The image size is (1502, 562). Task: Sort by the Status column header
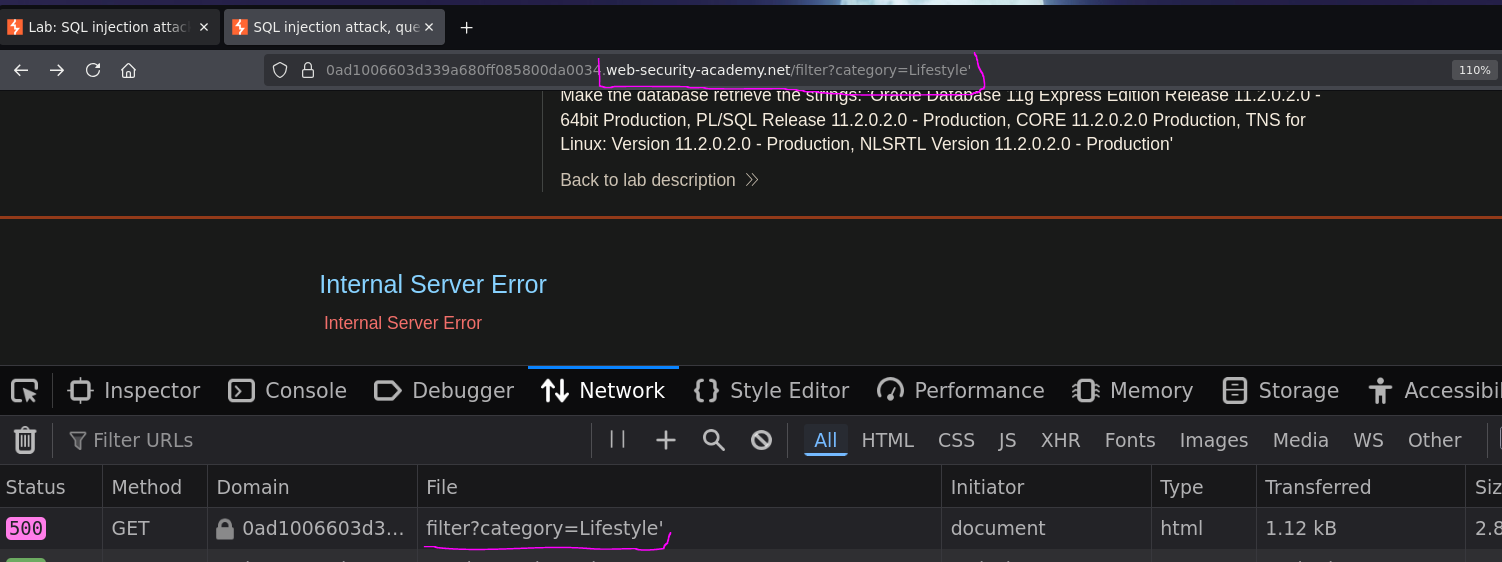(x=50, y=487)
